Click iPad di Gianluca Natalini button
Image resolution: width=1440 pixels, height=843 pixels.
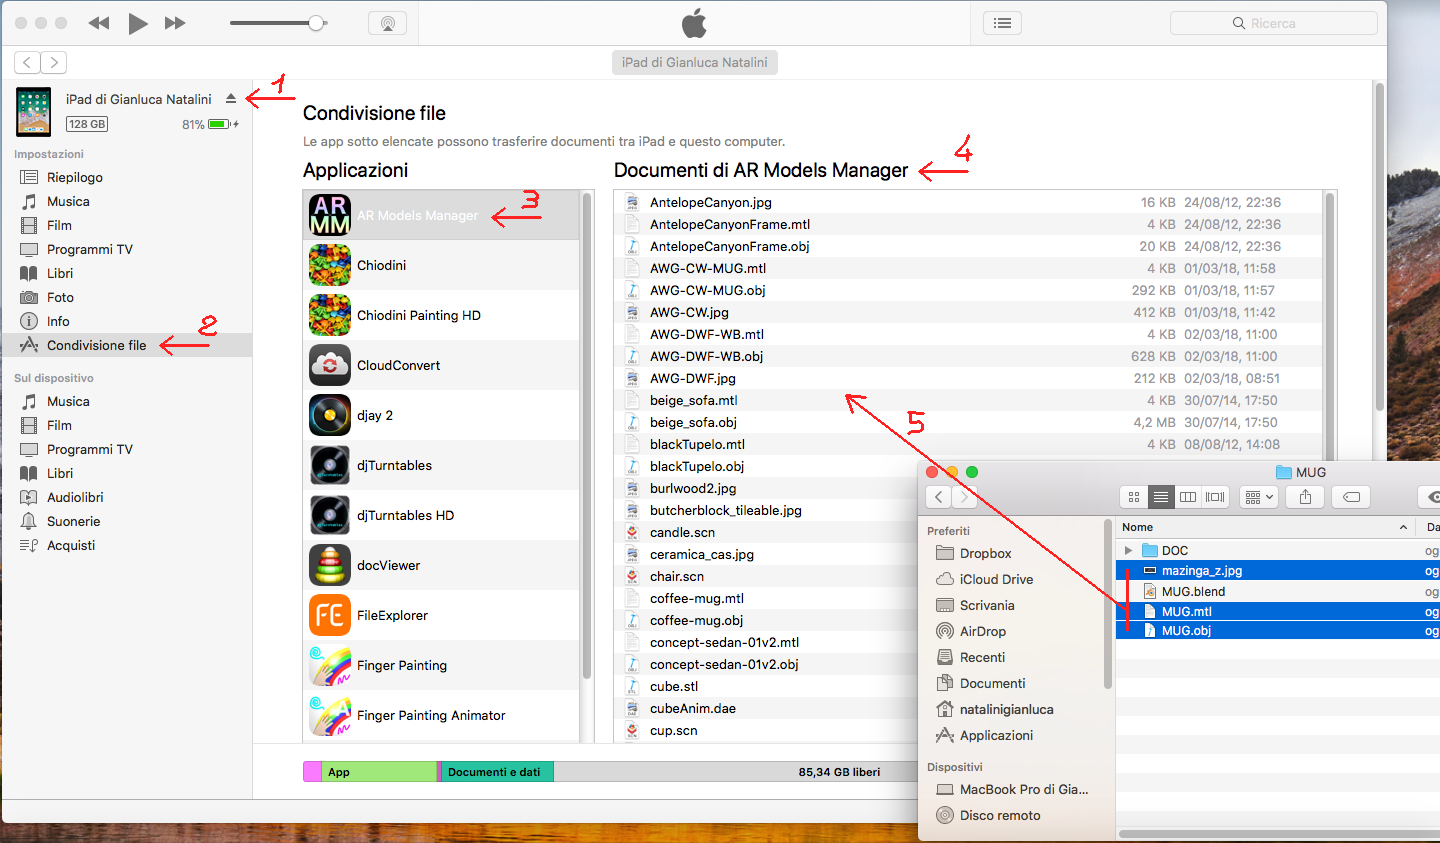tap(694, 62)
